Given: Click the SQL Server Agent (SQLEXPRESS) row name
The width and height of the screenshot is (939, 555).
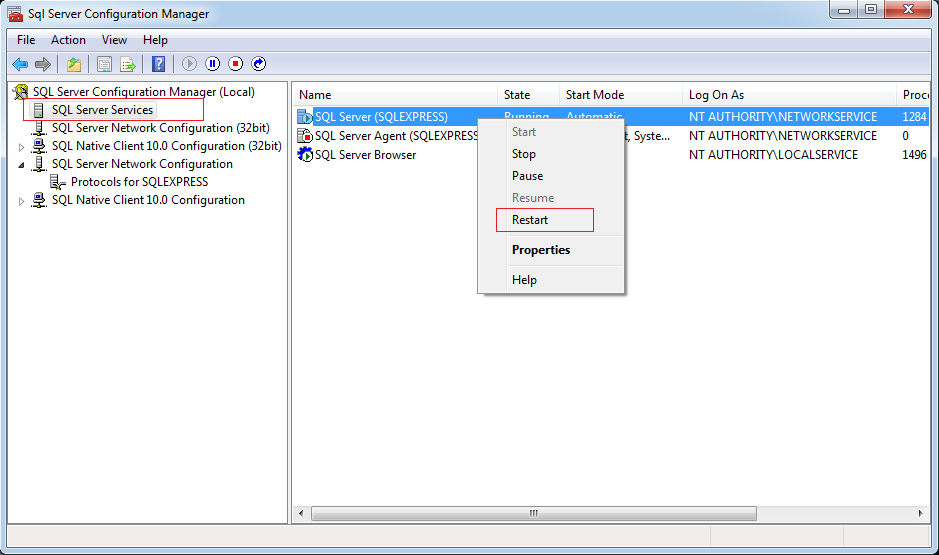Looking at the screenshot, I should point(396,136).
